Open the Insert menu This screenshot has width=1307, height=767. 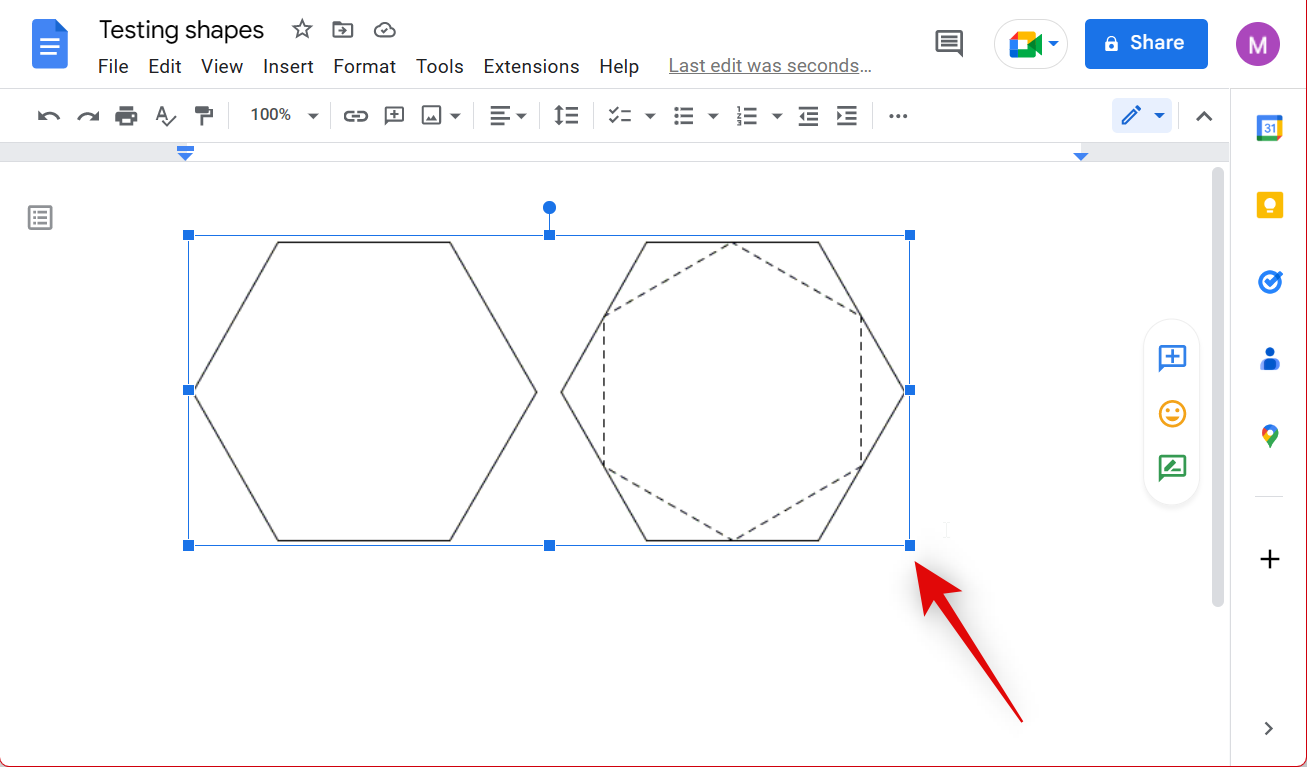(288, 66)
